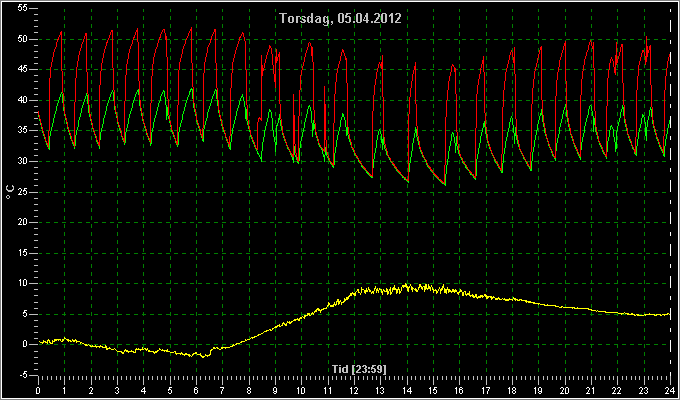Image resolution: width=680 pixels, height=400 pixels.
Task: Click the red curve low point near hour 15
Action: tap(445, 185)
